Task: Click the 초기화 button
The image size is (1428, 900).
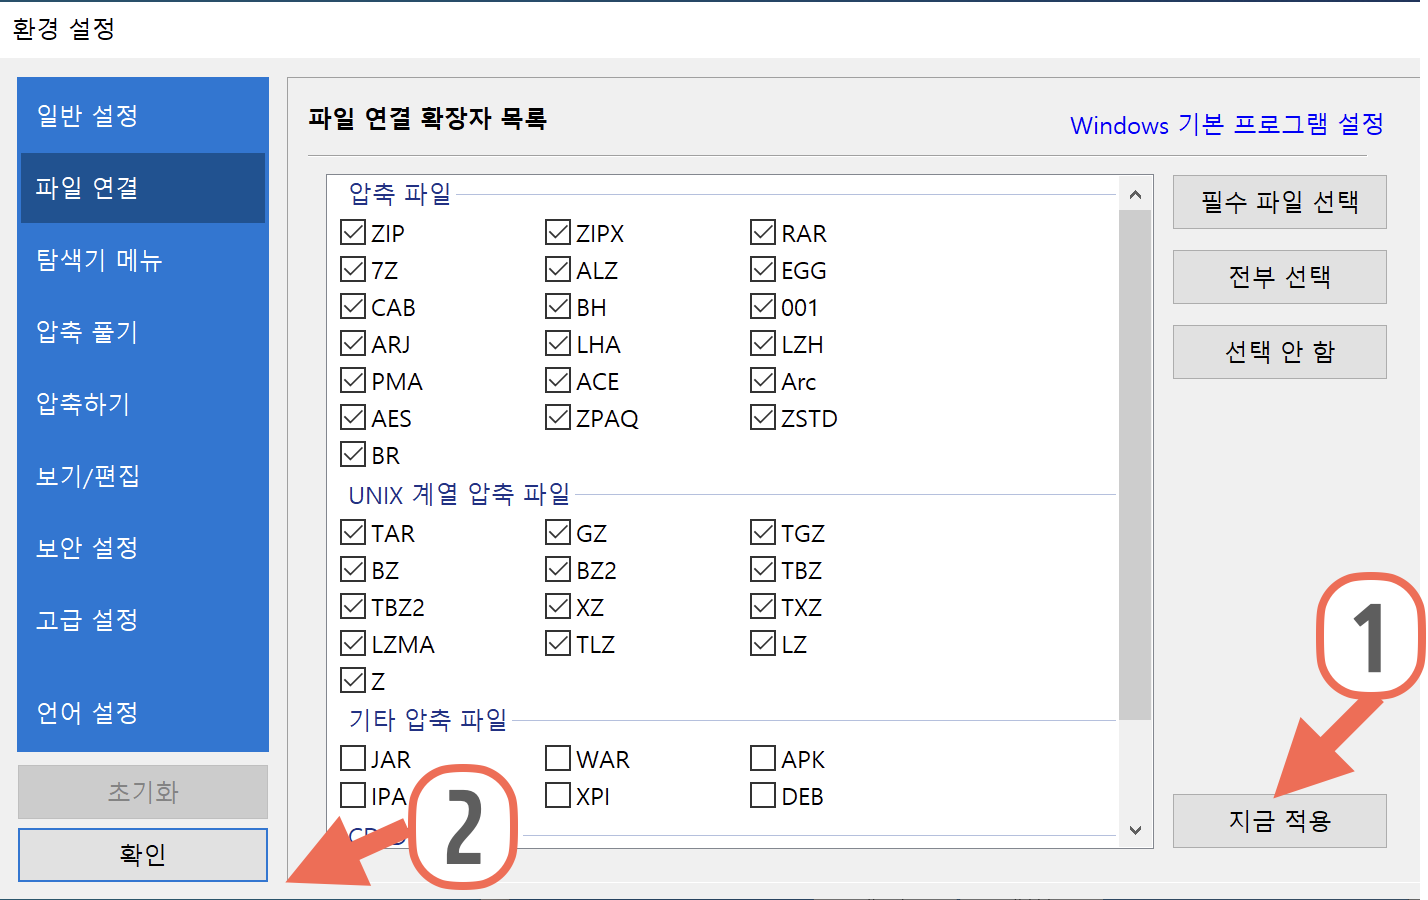Action: click(x=143, y=792)
